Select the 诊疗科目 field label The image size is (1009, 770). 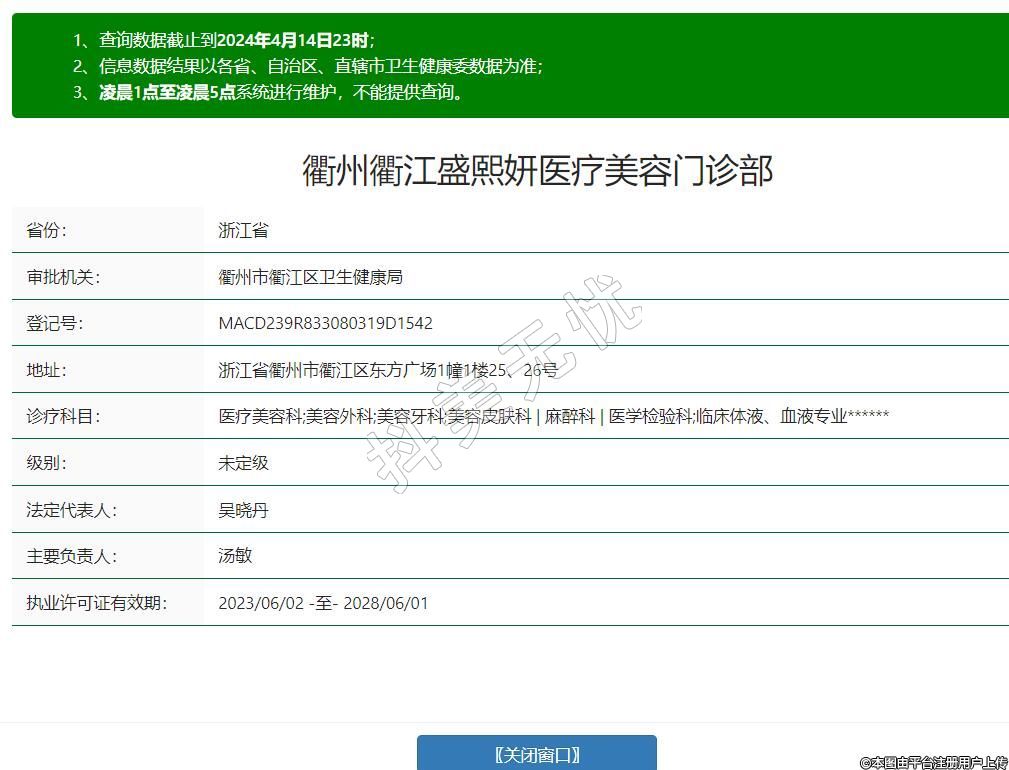point(63,416)
